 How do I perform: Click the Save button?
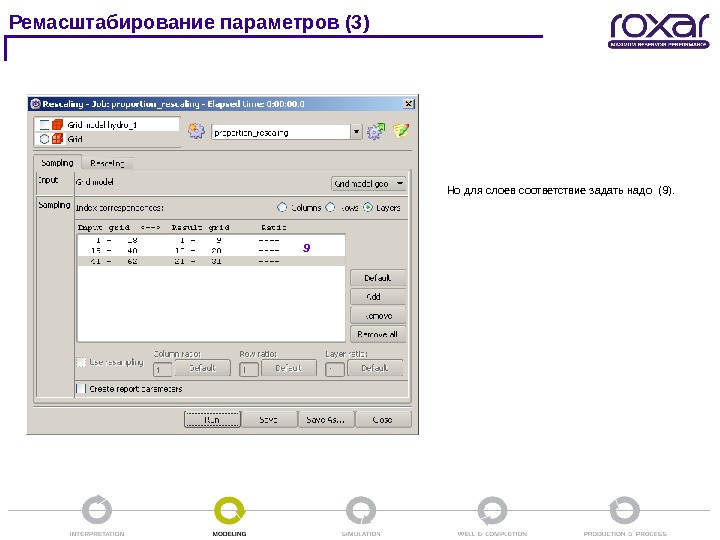click(269, 419)
